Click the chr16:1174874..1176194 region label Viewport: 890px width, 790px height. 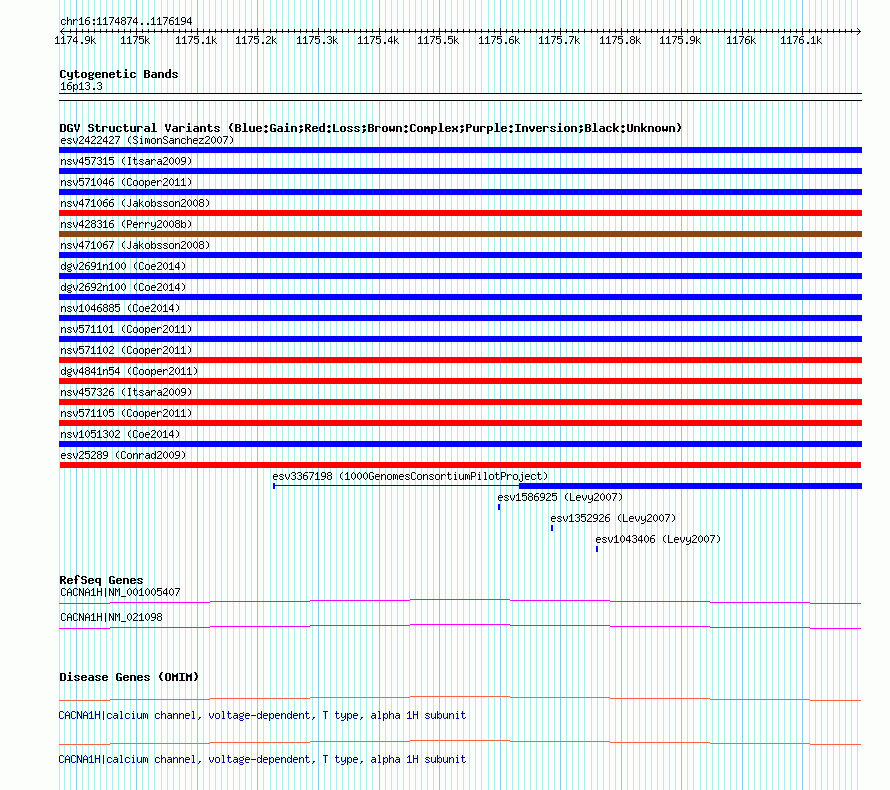tap(126, 22)
